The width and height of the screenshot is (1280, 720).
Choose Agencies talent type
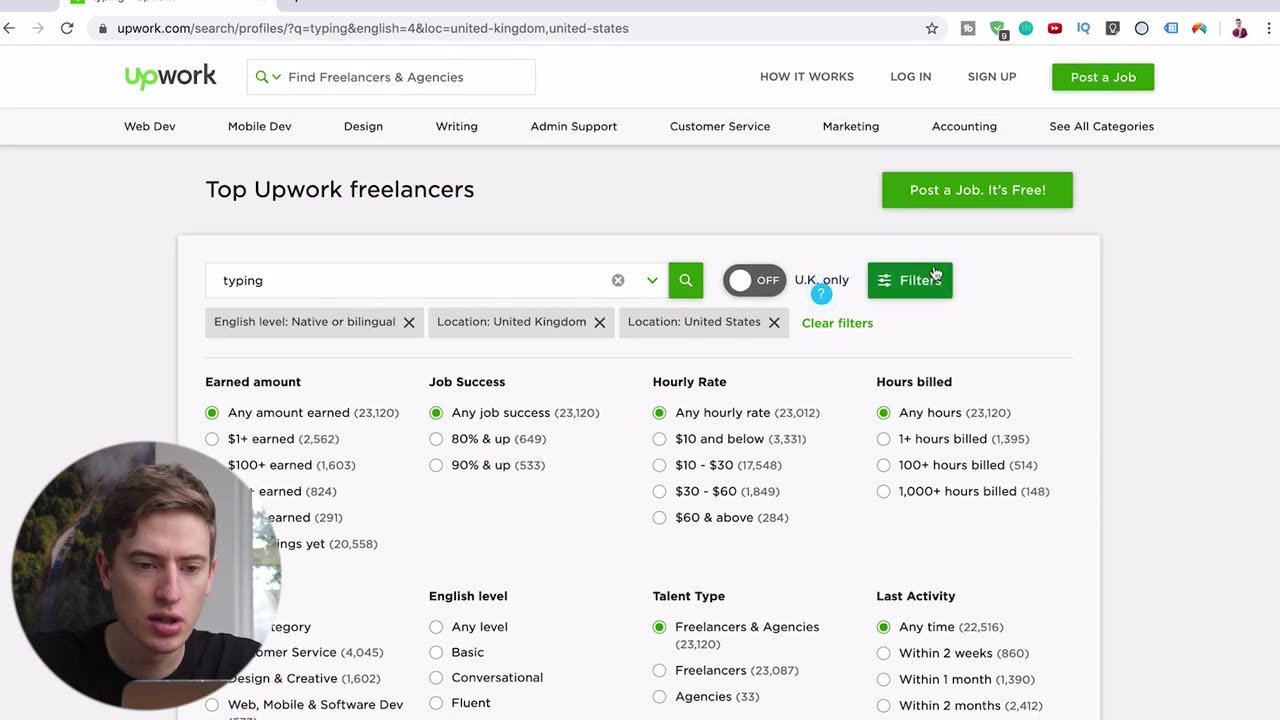[659, 697]
